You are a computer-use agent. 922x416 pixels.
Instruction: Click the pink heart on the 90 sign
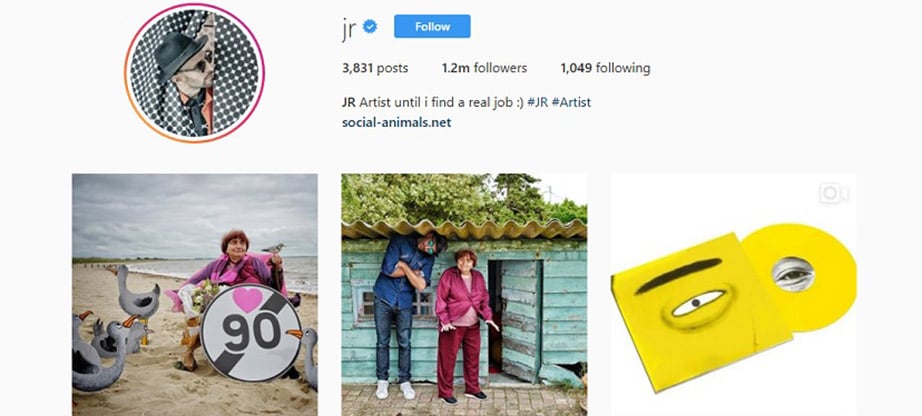click(248, 299)
